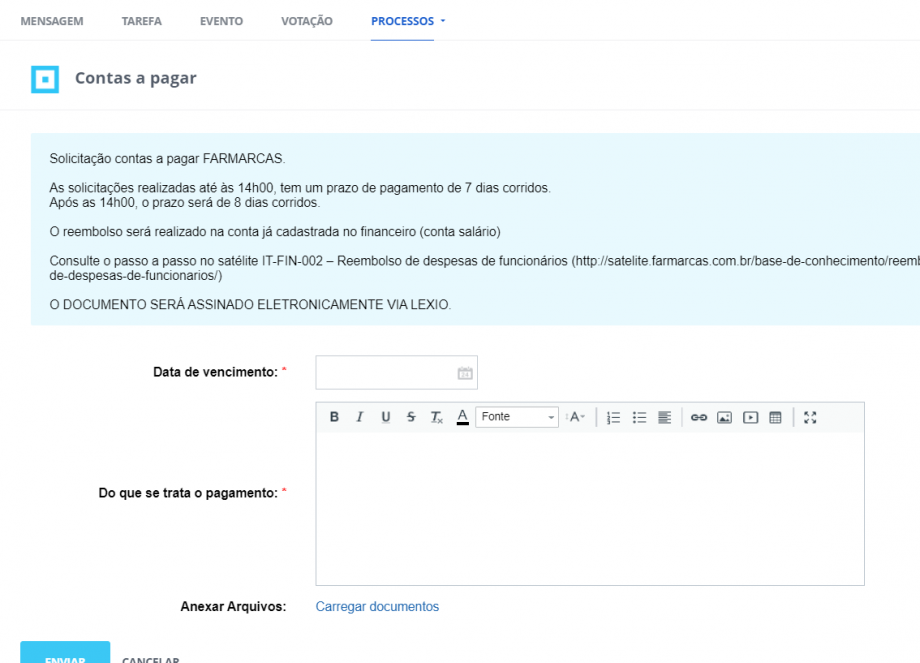Click the Carregar documentos link
The image size is (920, 663).
tap(377, 606)
